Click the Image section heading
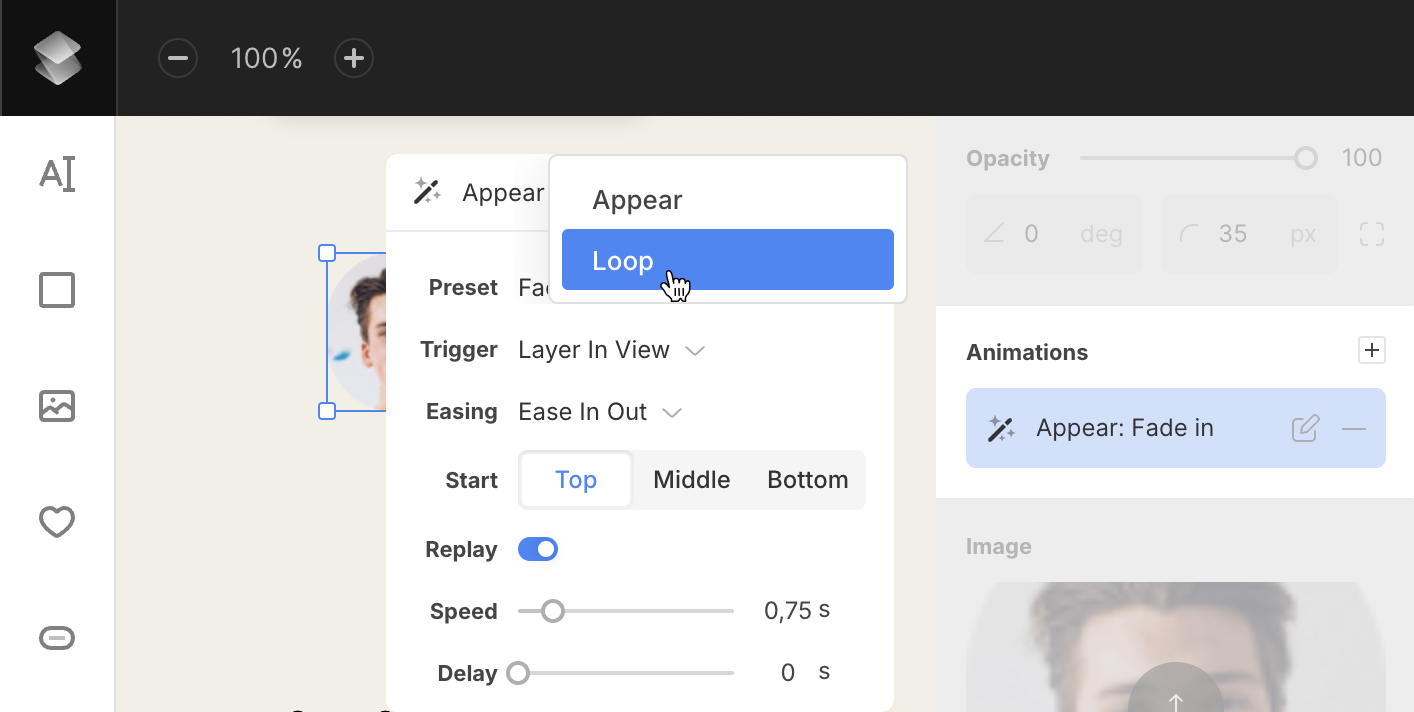Screen dimensions: 1414x712 (x=998, y=546)
